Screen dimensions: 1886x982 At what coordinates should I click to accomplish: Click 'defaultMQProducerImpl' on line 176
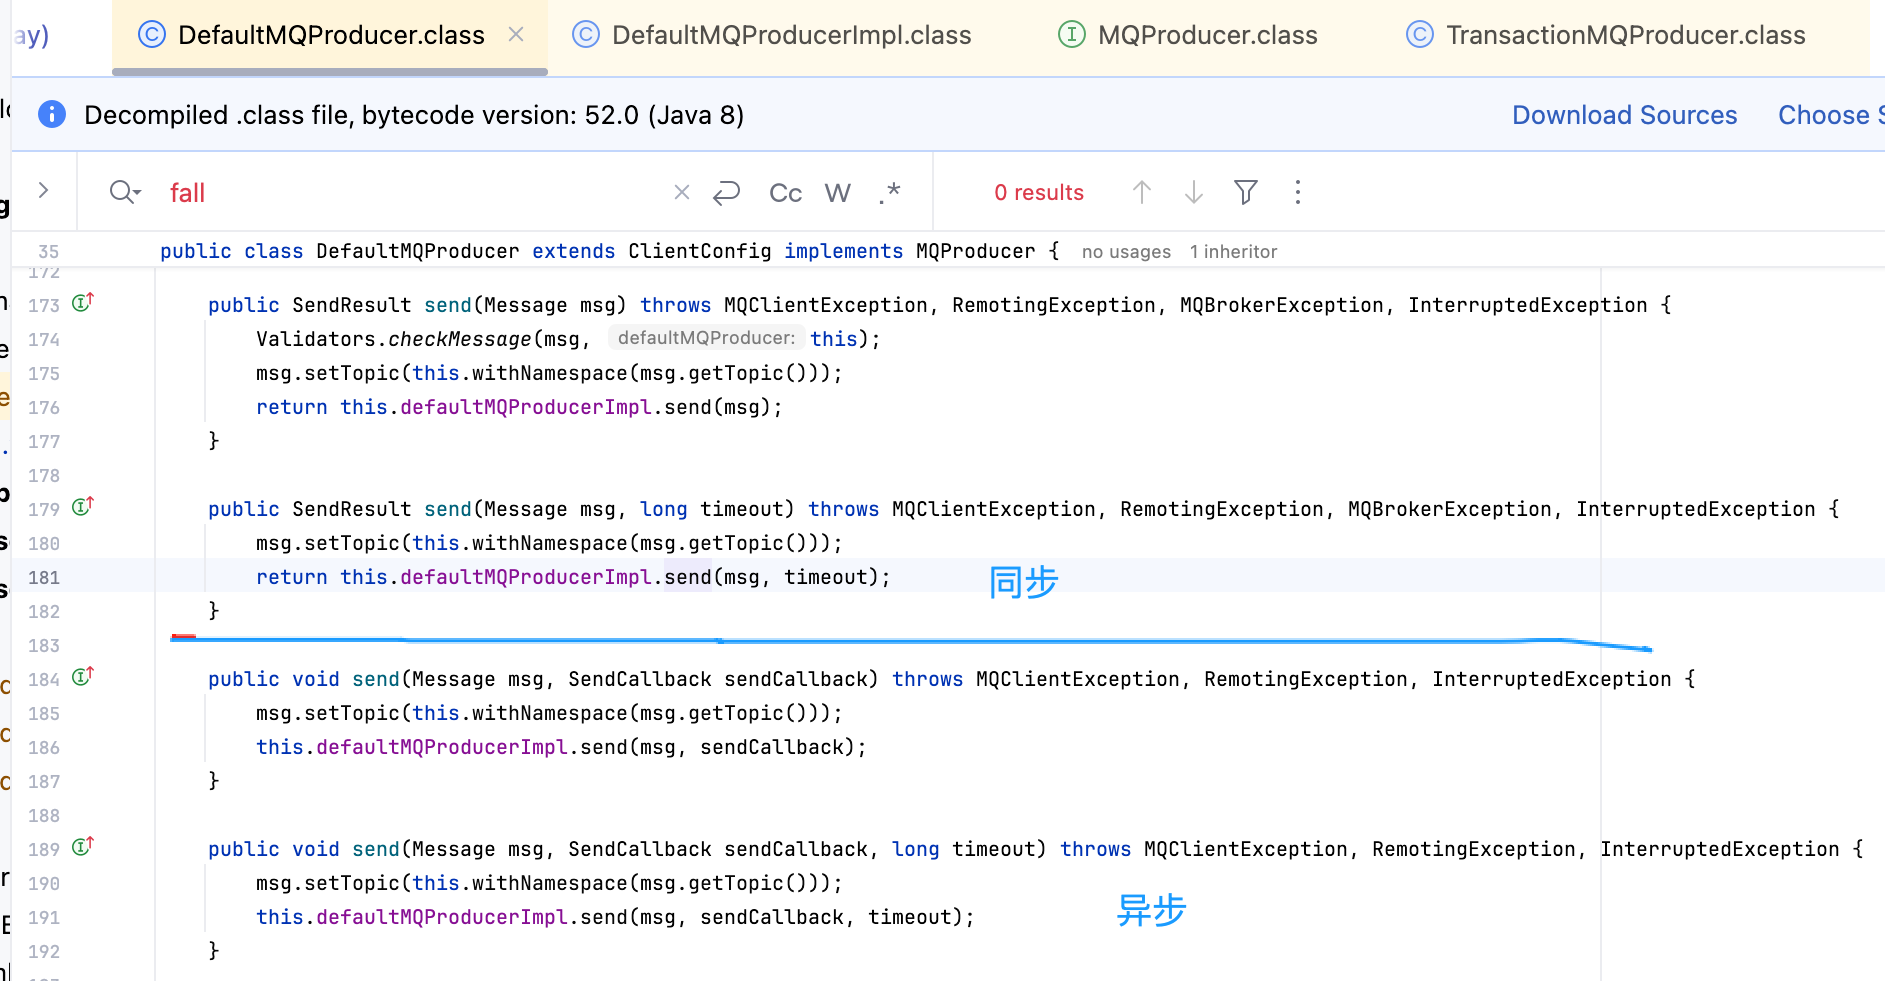526,407
